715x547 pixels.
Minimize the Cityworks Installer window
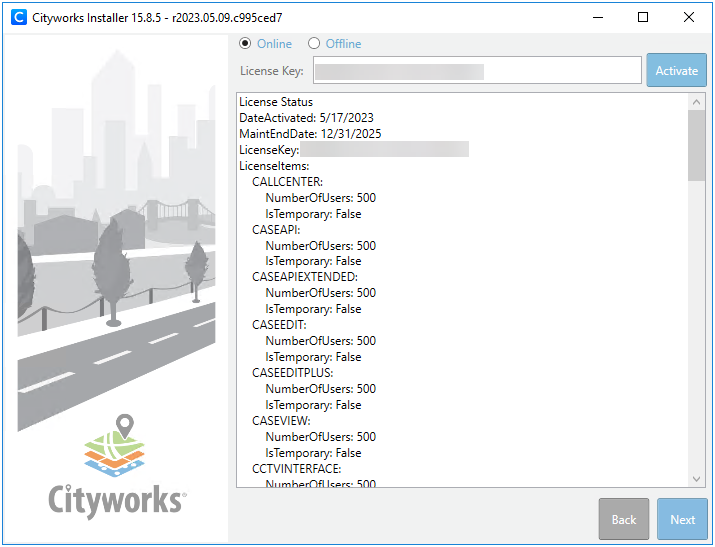[x=597, y=17]
